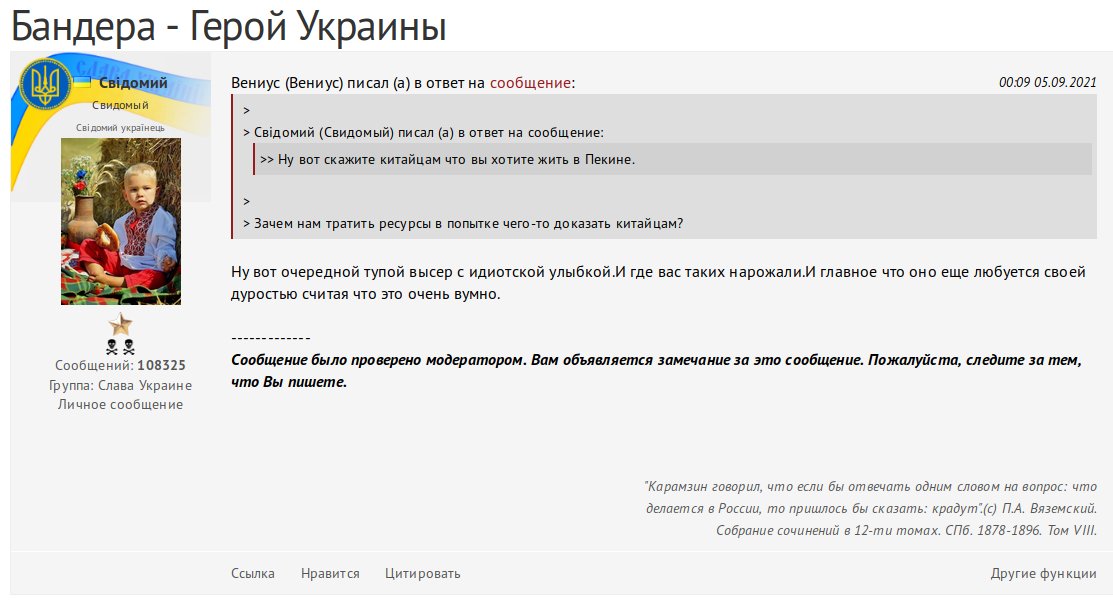Click the small flag icon beside Свідомий
Image resolution: width=1113 pixels, height=601 pixels.
84,82
